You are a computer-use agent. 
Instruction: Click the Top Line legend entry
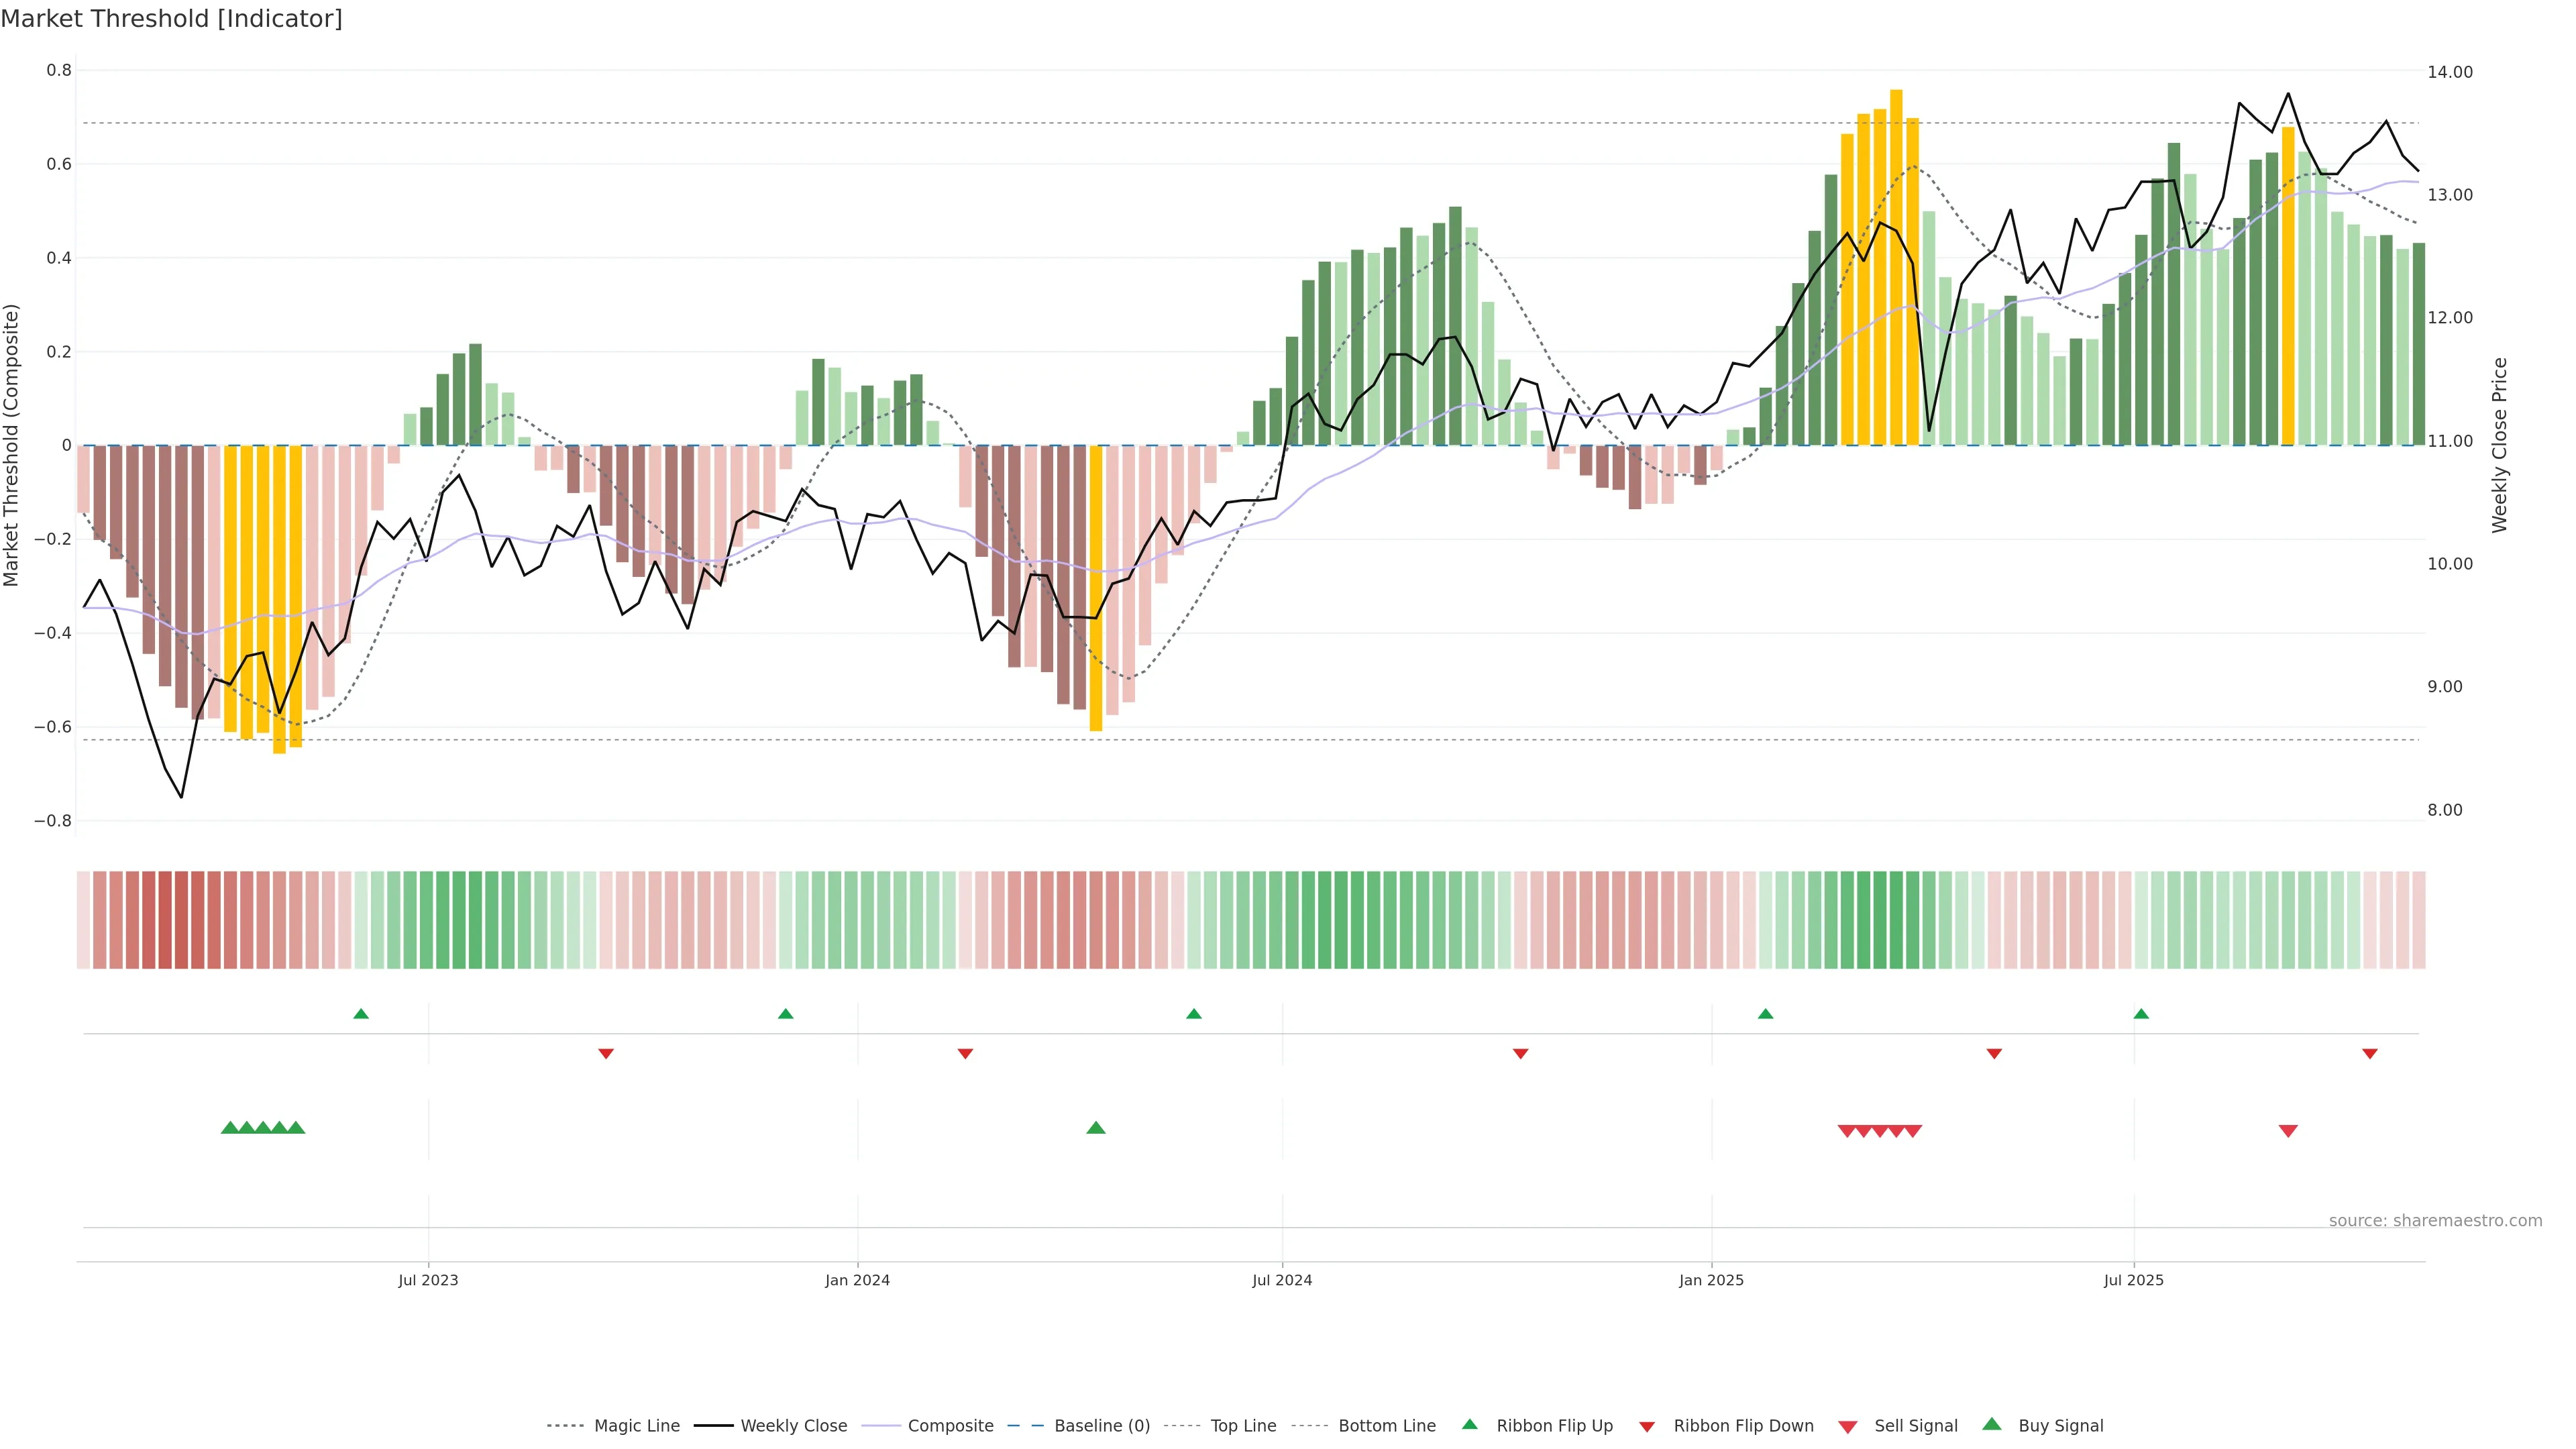(x=1243, y=1426)
